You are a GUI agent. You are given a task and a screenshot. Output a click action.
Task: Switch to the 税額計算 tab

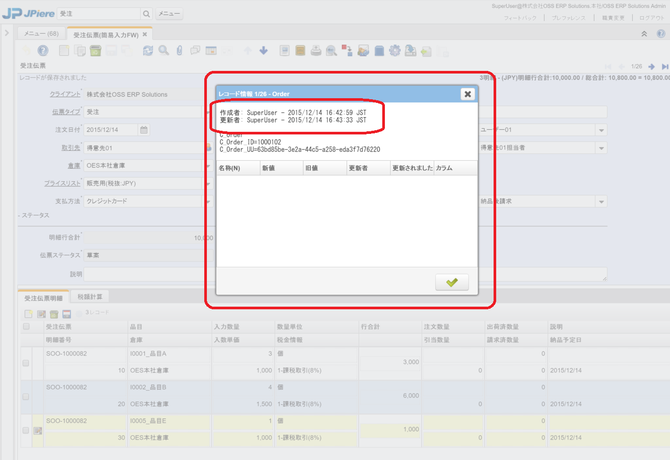pos(90,296)
